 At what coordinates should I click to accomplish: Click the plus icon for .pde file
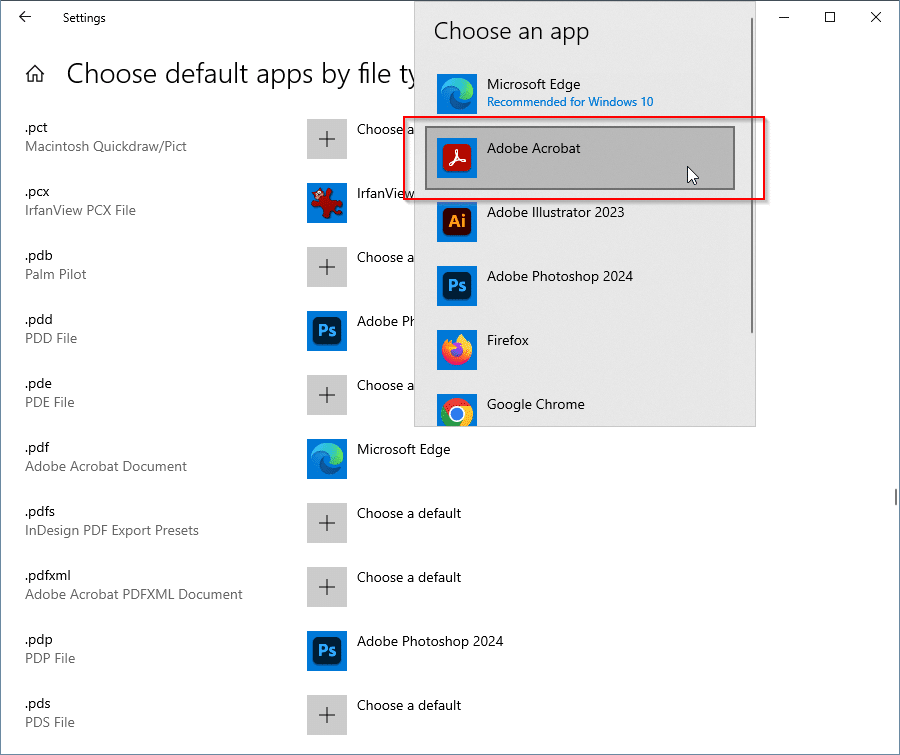click(x=327, y=395)
